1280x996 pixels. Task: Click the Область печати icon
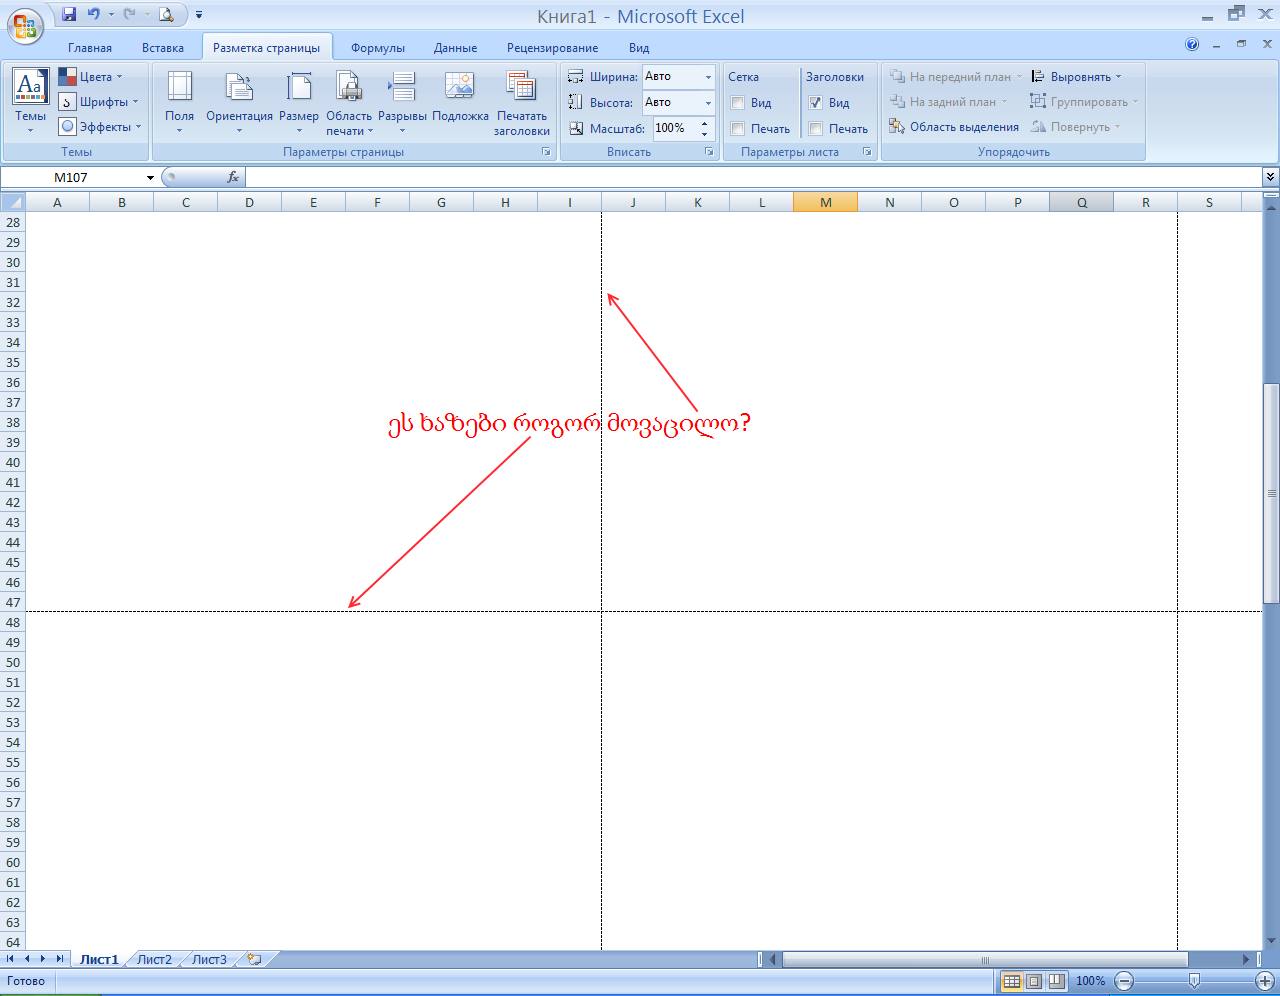348,88
